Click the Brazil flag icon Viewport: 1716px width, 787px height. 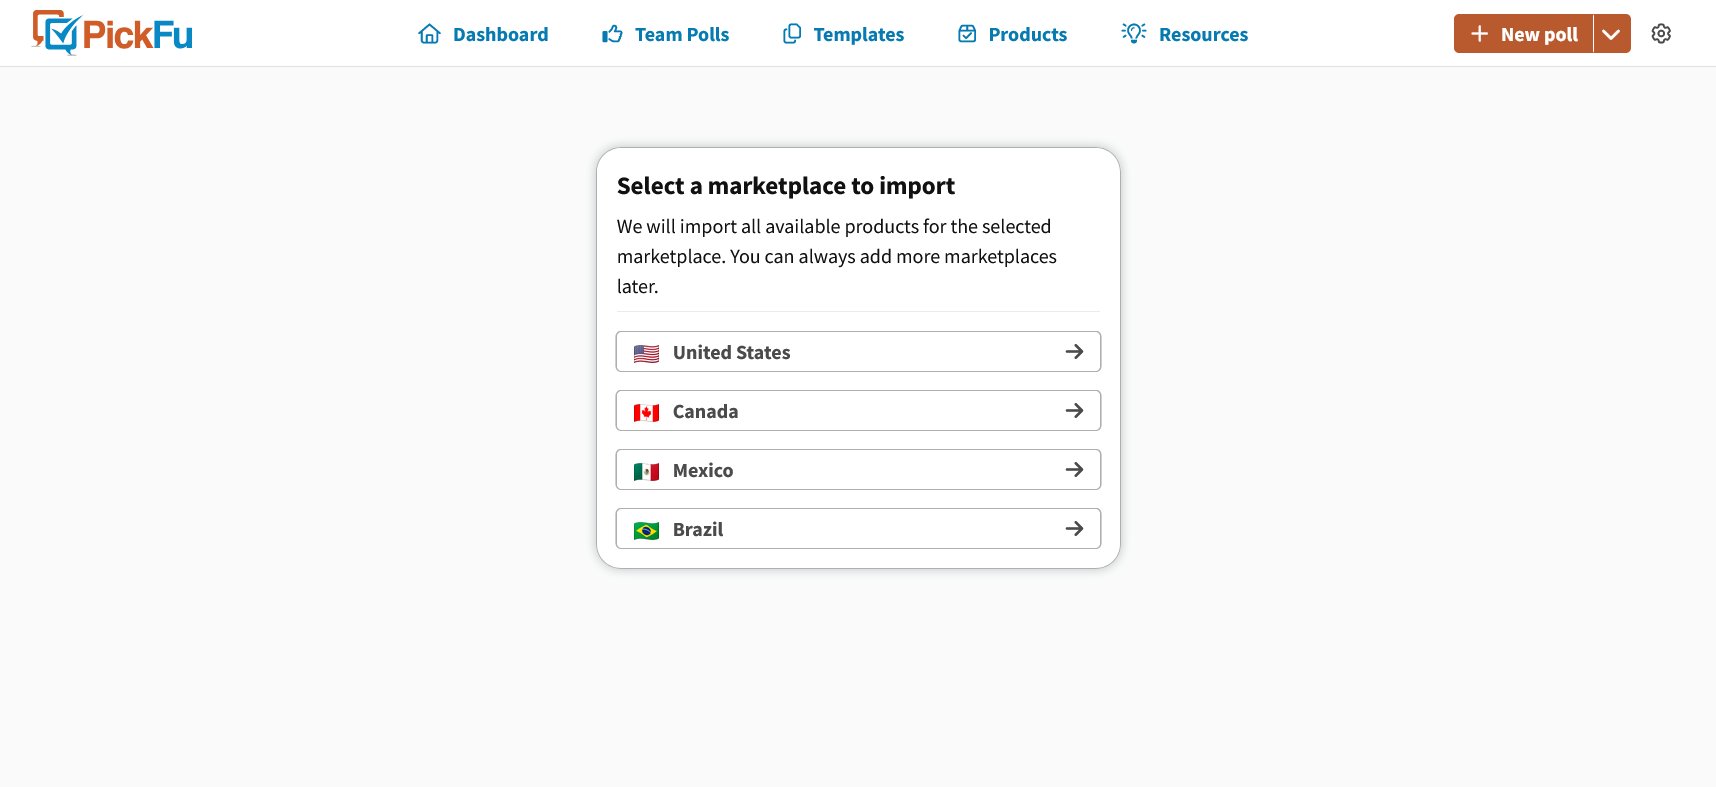[x=647, y=530]
